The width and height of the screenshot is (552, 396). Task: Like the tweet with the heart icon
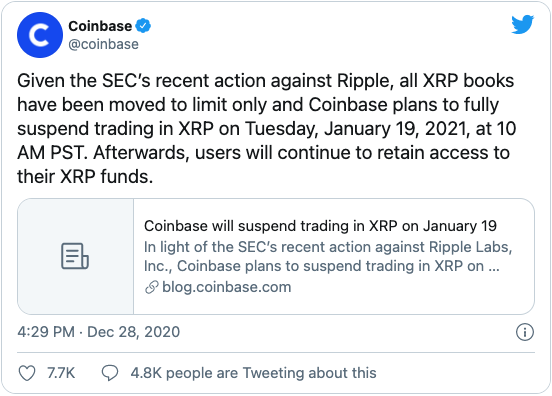[x=27, y=373]
